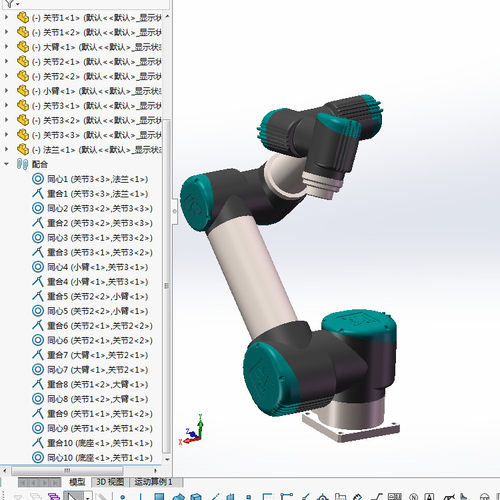
Task: Collapse the 配合 mates folder
Action: (x=6, y=164)
